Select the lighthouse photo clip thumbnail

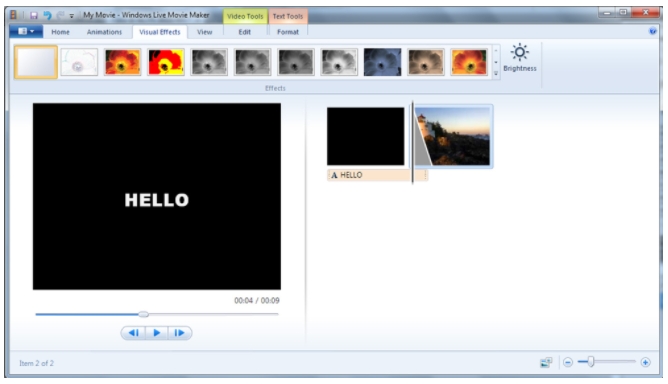452,136
